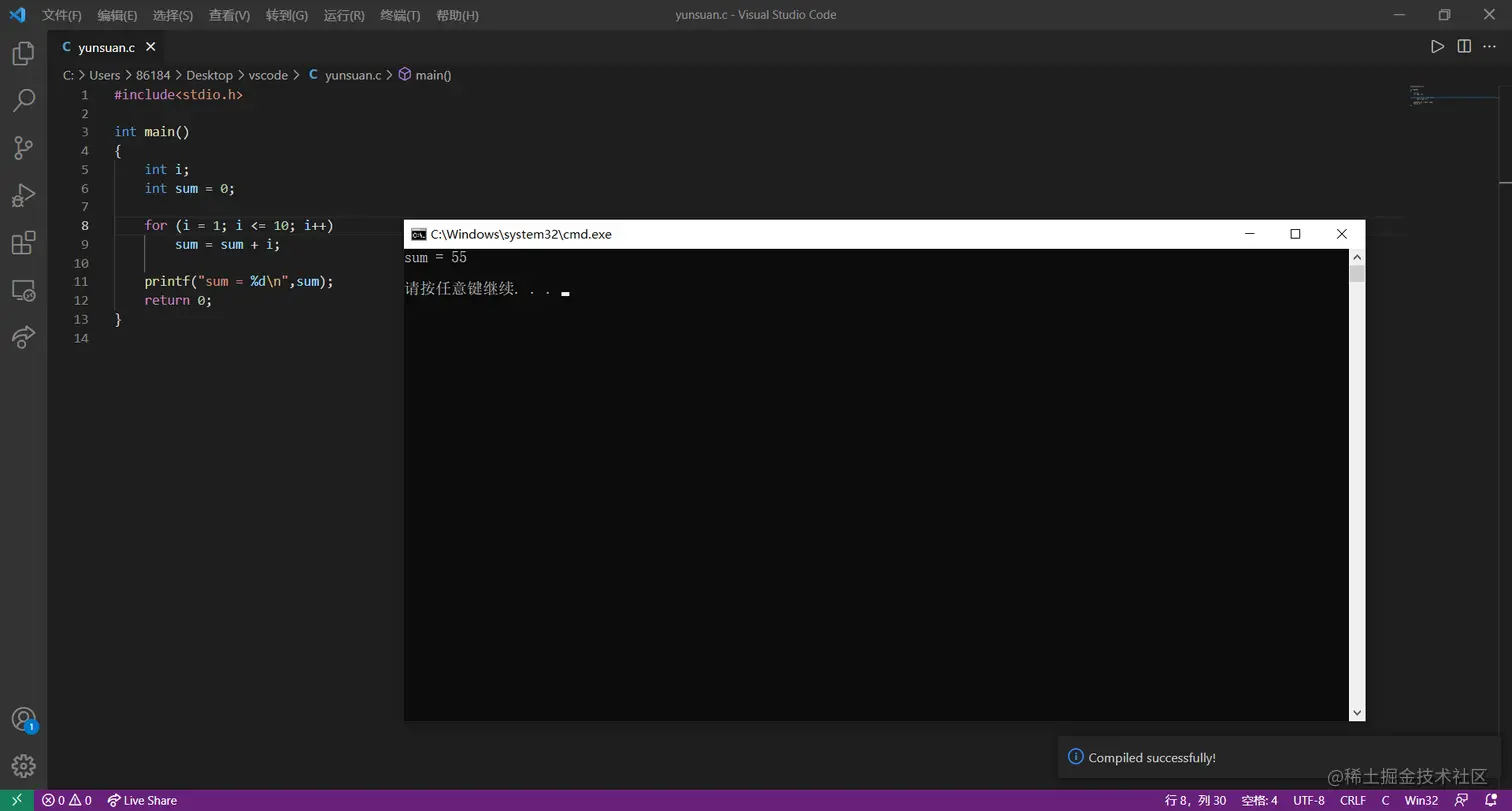Open the 运行(R) menu
The height and width of the screenshot is (811, 1512).
click(344, 15)
